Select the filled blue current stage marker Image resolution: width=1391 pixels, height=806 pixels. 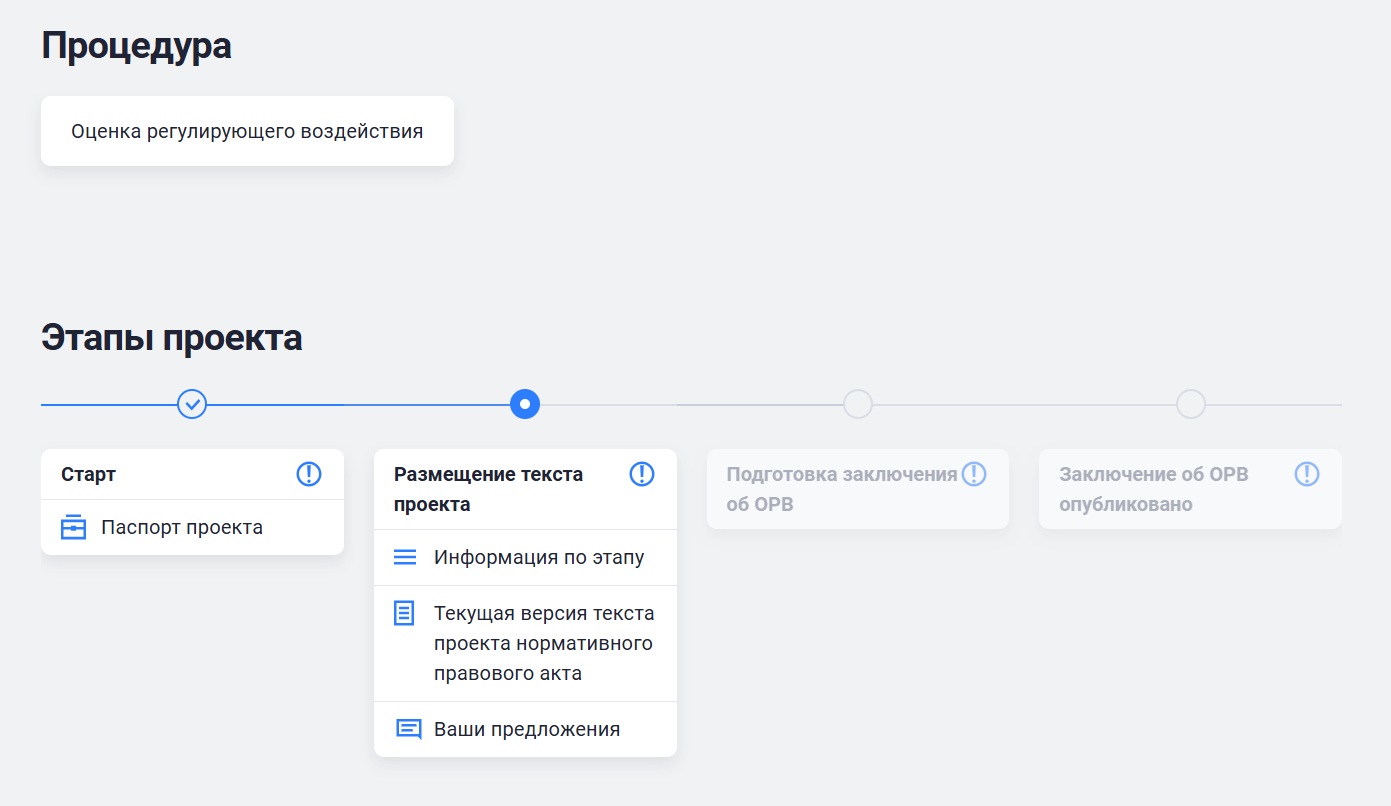pyautogui.click(x=525, y=404)
